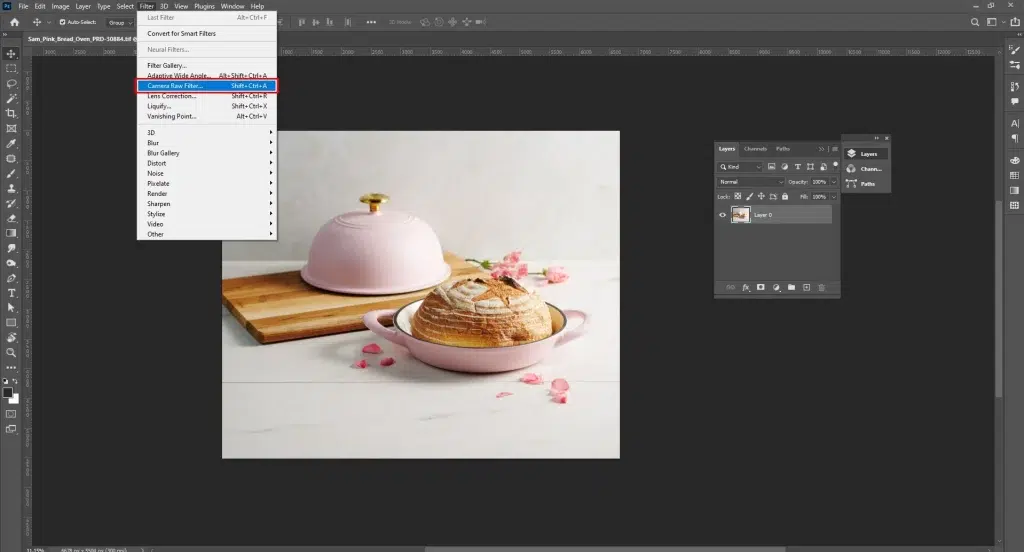Screen dimensions: 1024x552
Task: Hide Layer 0 using eye icon
Action: [x=723, y=215]
